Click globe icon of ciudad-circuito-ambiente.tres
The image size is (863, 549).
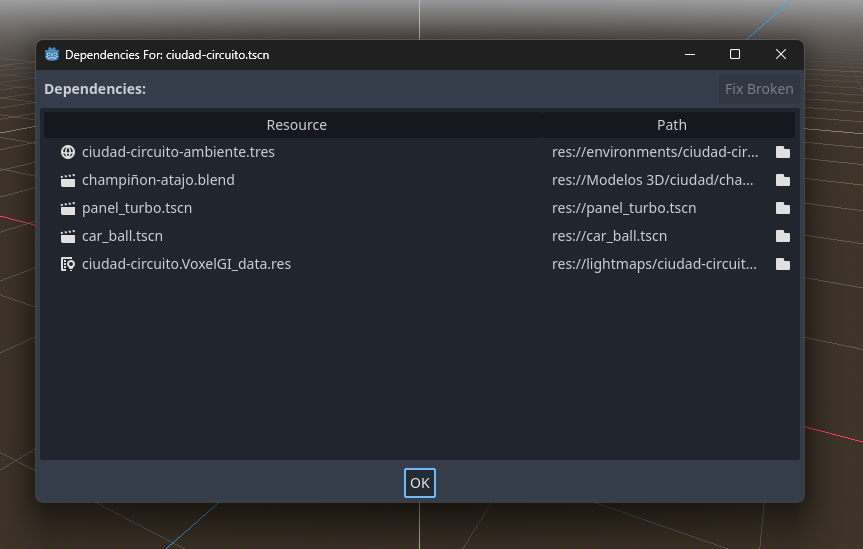(x=68, y=152)
